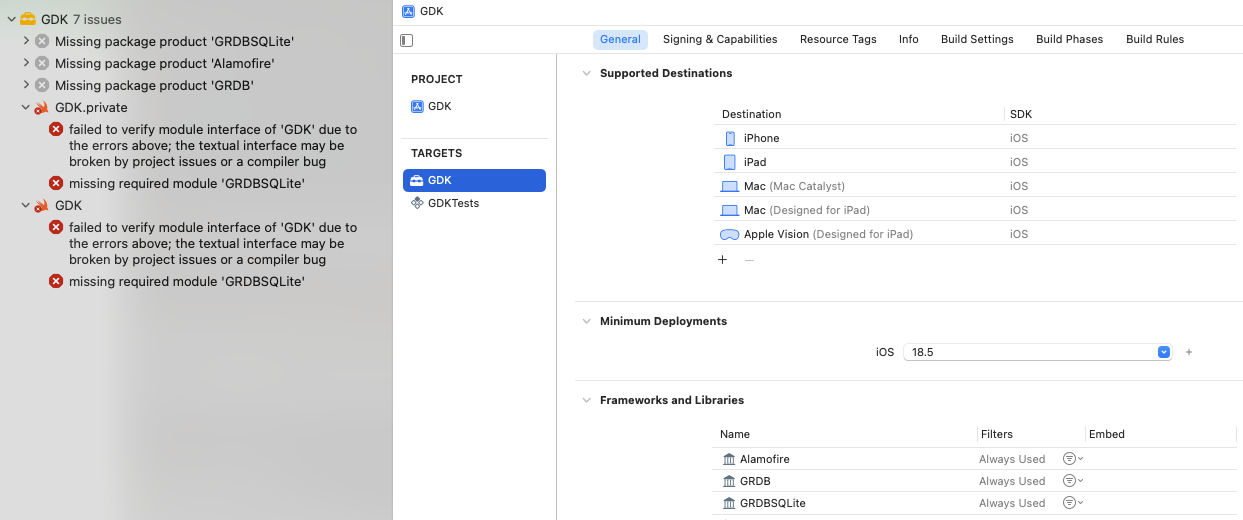Add another minimum deployment platform
This screenshot has width=1243, height=520.
pos(1189,352)
